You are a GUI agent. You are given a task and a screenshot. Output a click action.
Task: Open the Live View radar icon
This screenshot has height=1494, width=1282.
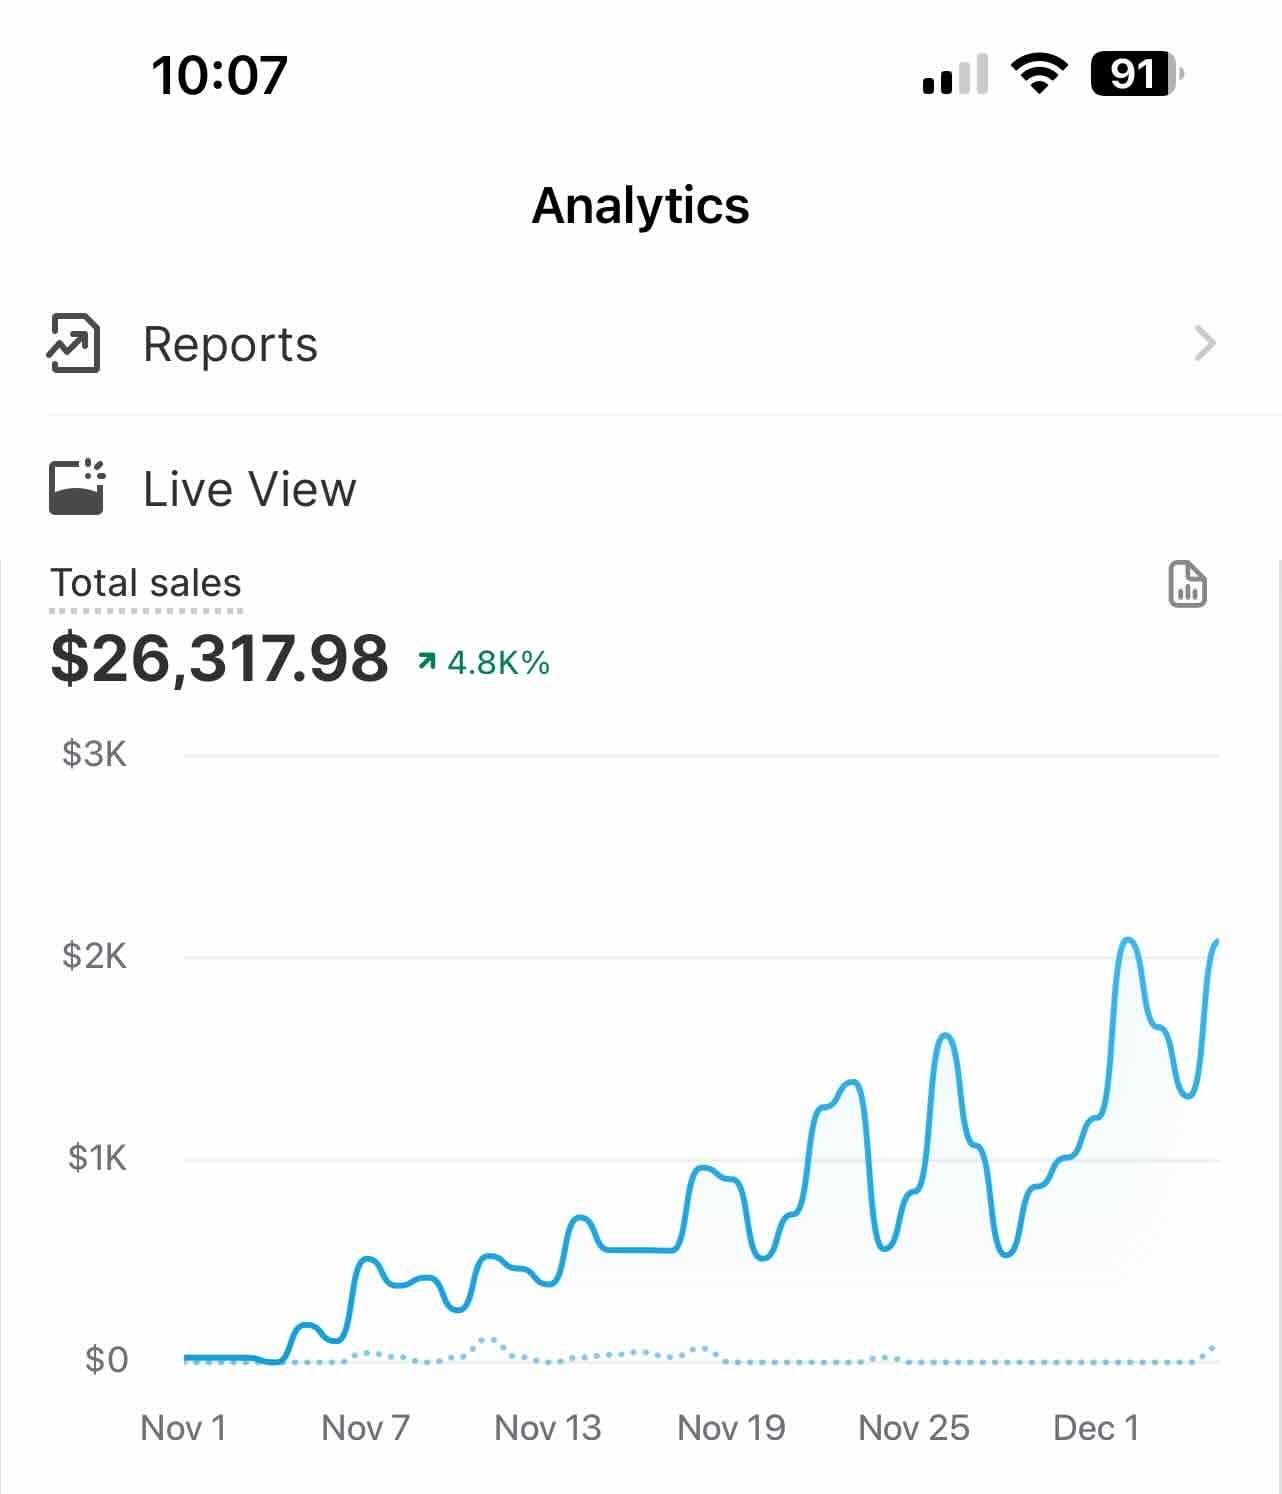tap(74, 489)
